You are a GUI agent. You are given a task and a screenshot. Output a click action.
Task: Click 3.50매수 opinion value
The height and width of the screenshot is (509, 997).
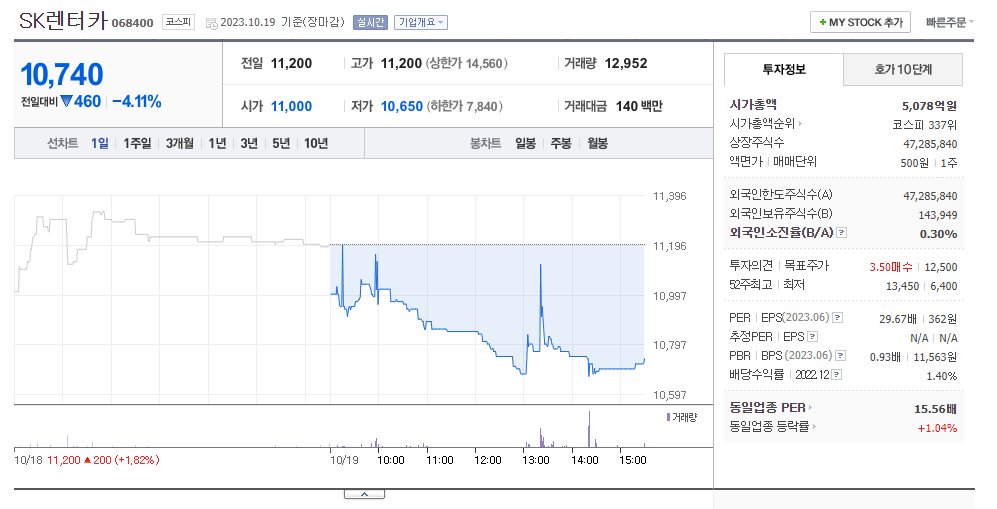(x=891, y=267)
